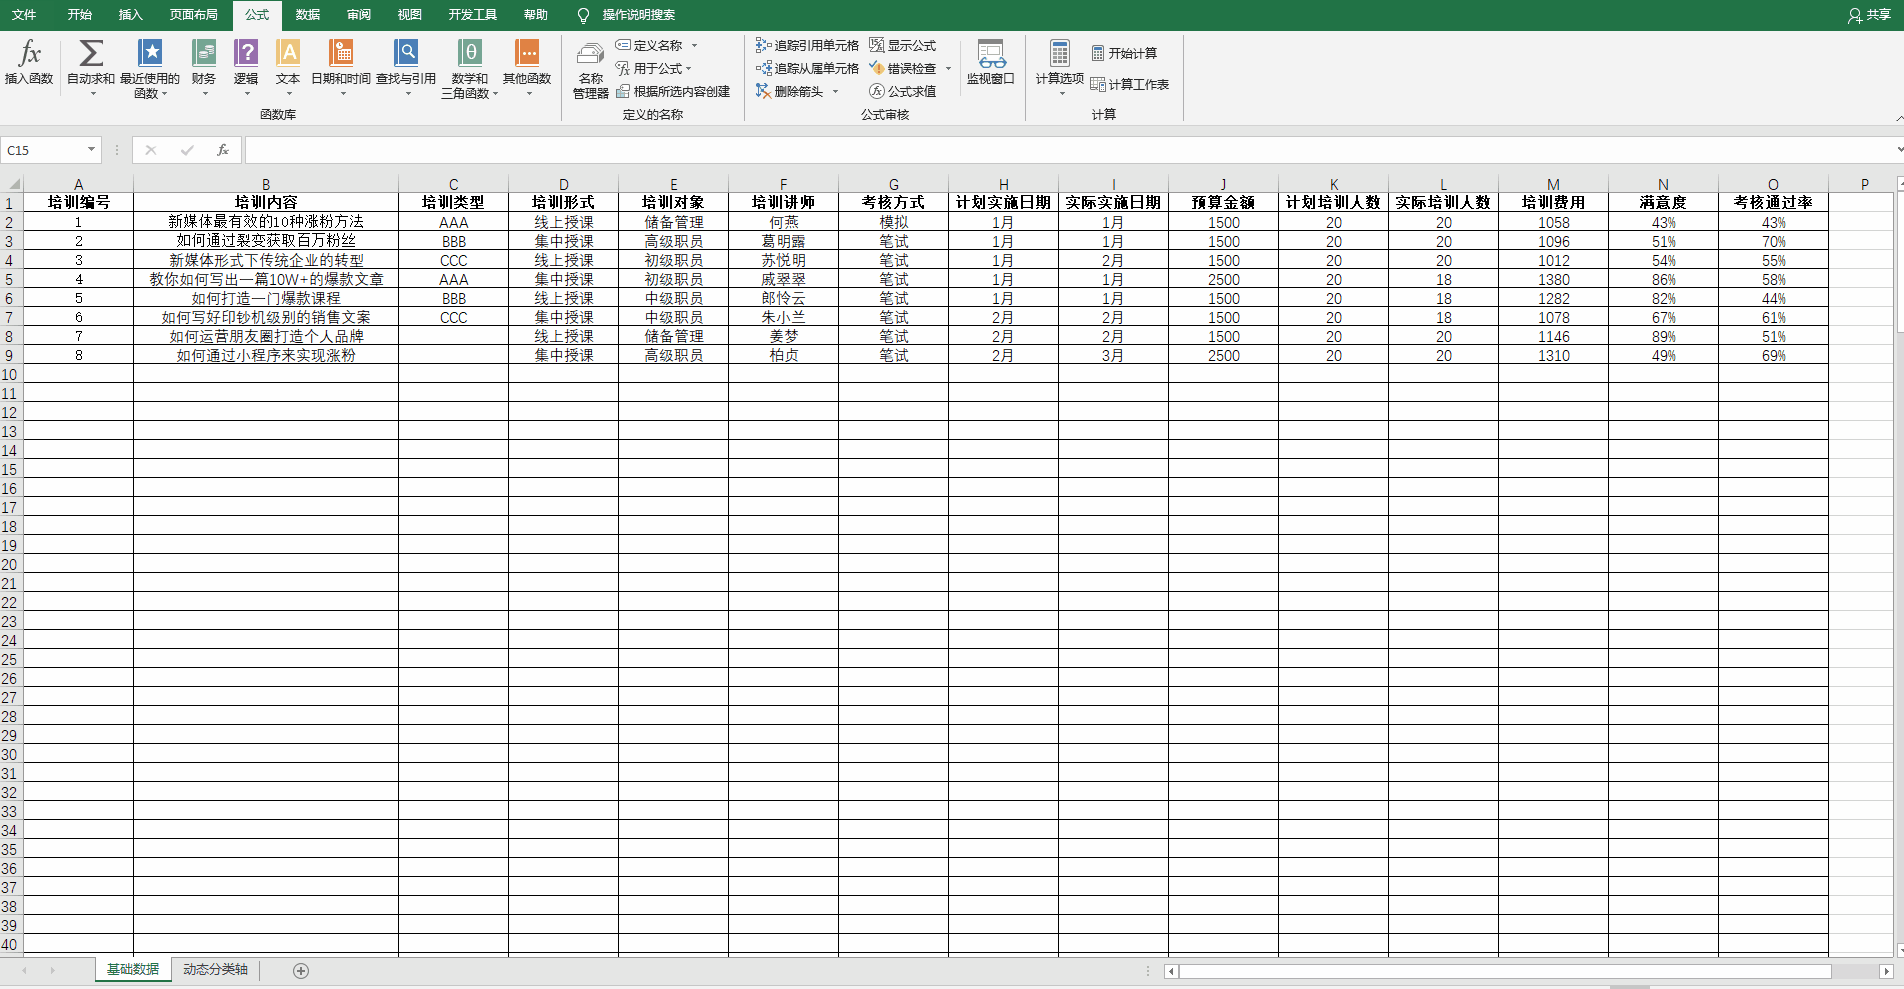This screenshot has width=1904, height=989.
Task: Click the cell containing 如何打造一门爆款课程
Action: tap(266, 299)
